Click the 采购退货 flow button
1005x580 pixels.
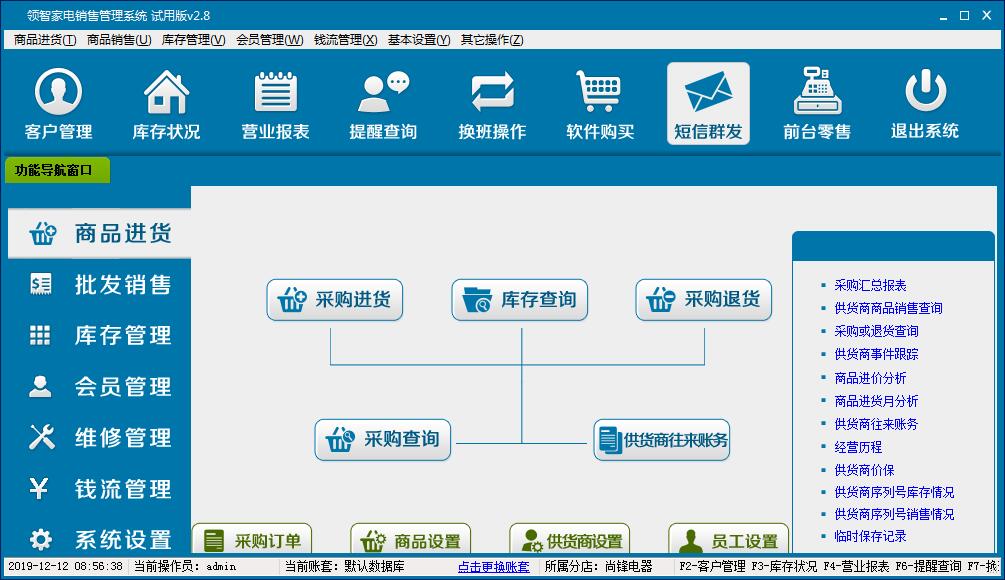(x=703, y=299)
